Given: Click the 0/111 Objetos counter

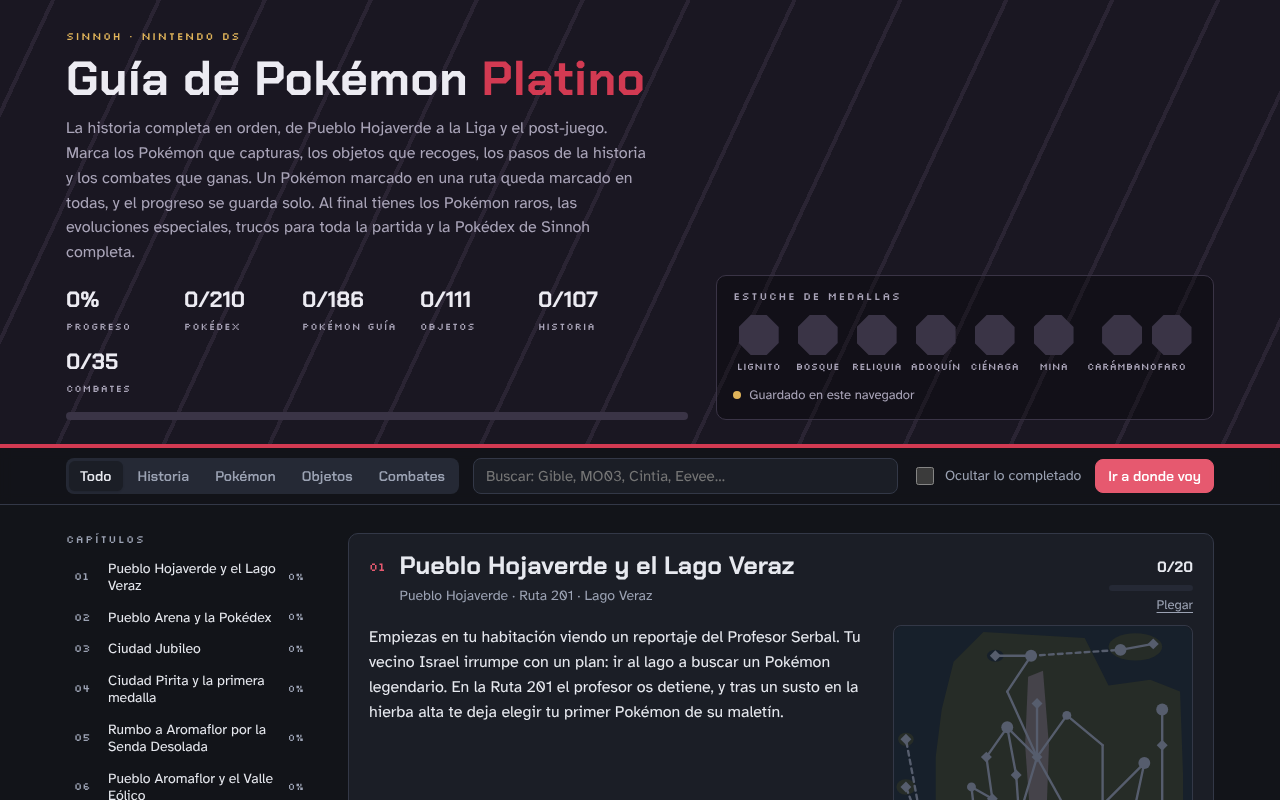Looking at the screenshot, I should click(448, 309).
